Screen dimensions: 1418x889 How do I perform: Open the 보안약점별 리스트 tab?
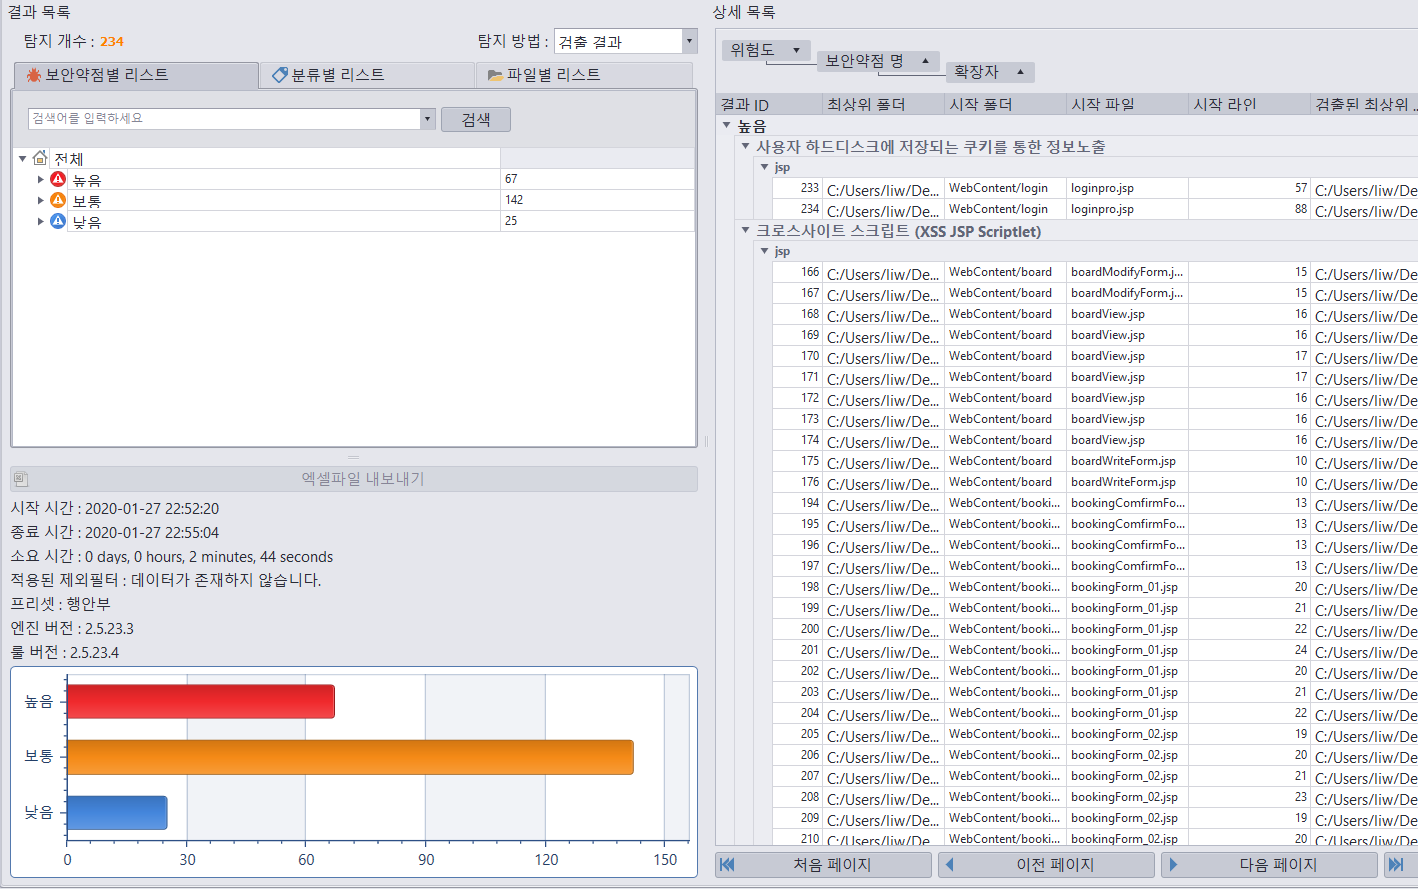pos(136,75)
